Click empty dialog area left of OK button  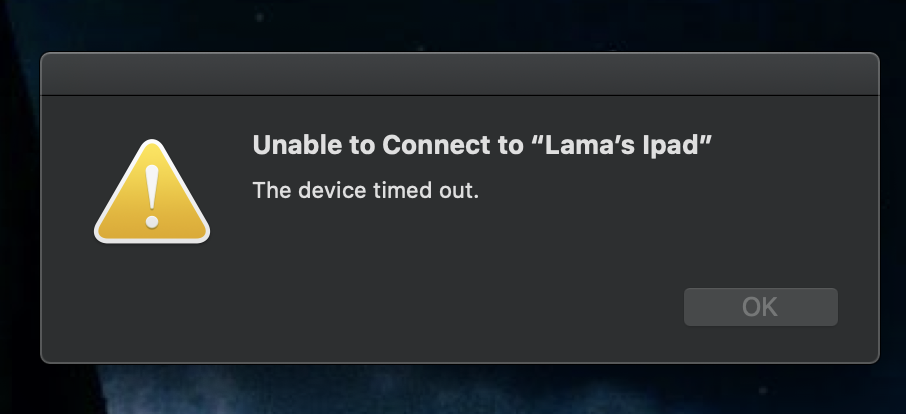tap(500, 307)
